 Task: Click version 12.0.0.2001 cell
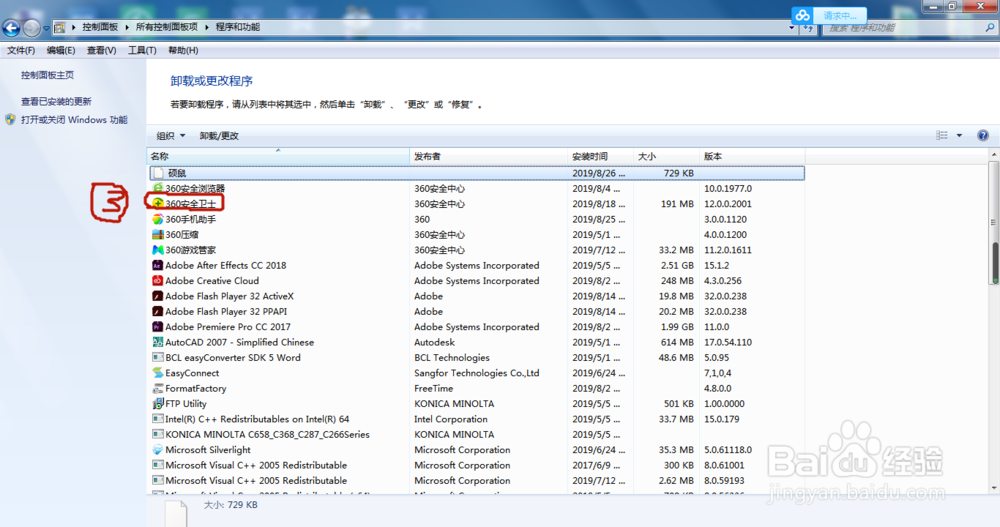pos(728,204)
